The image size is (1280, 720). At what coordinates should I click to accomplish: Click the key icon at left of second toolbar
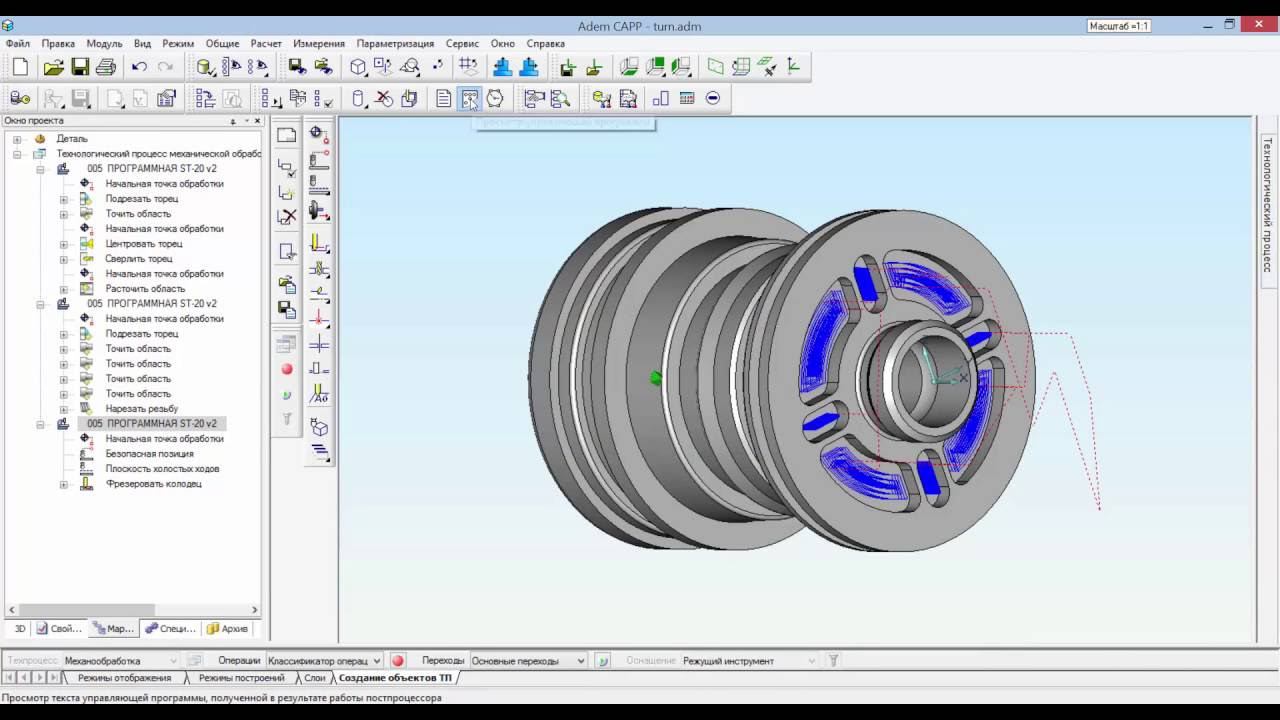20,98
